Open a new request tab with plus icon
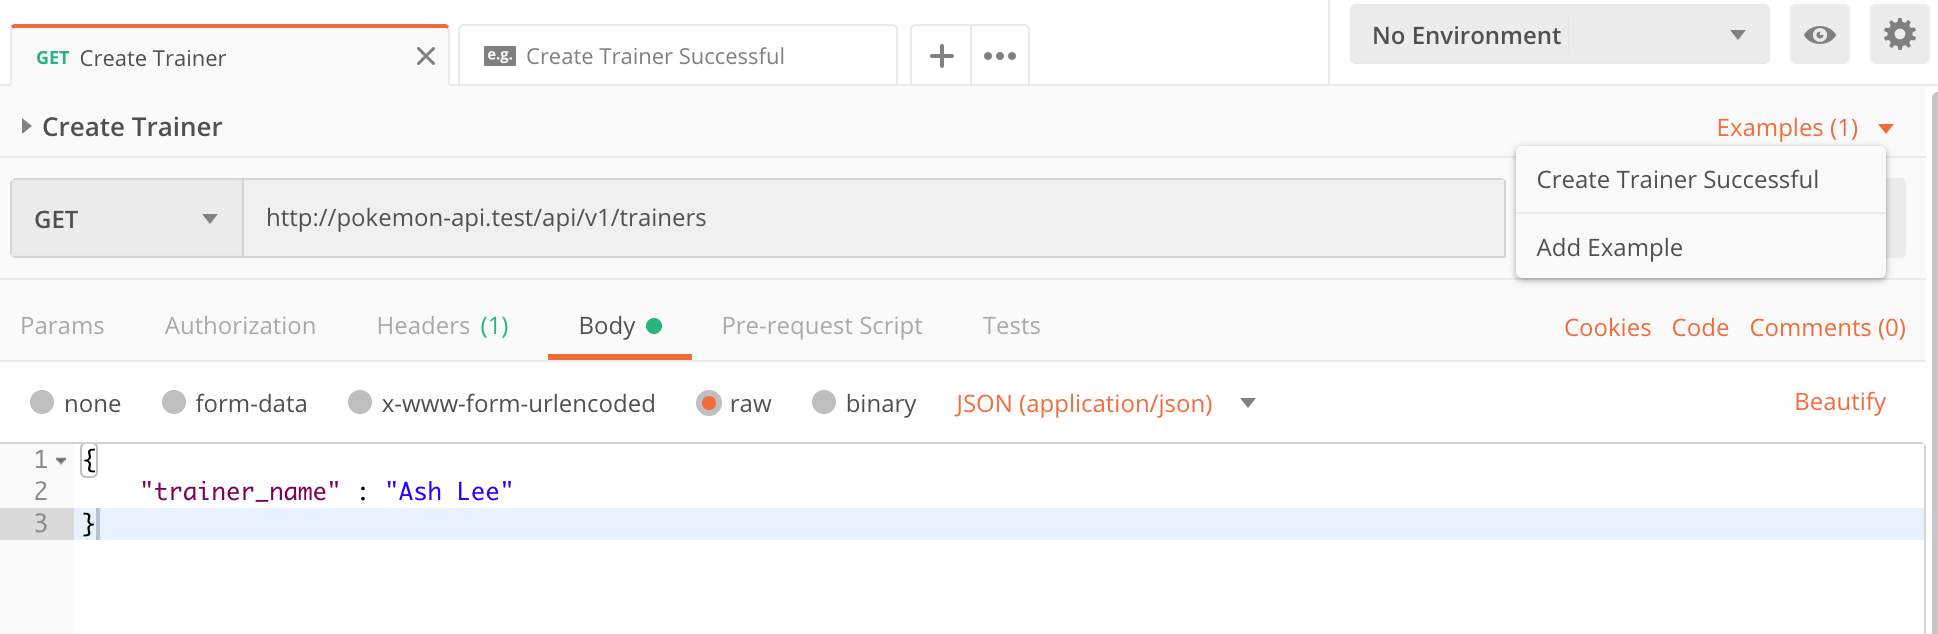This screenshot has height=634, width=1938. pos(941,56)
